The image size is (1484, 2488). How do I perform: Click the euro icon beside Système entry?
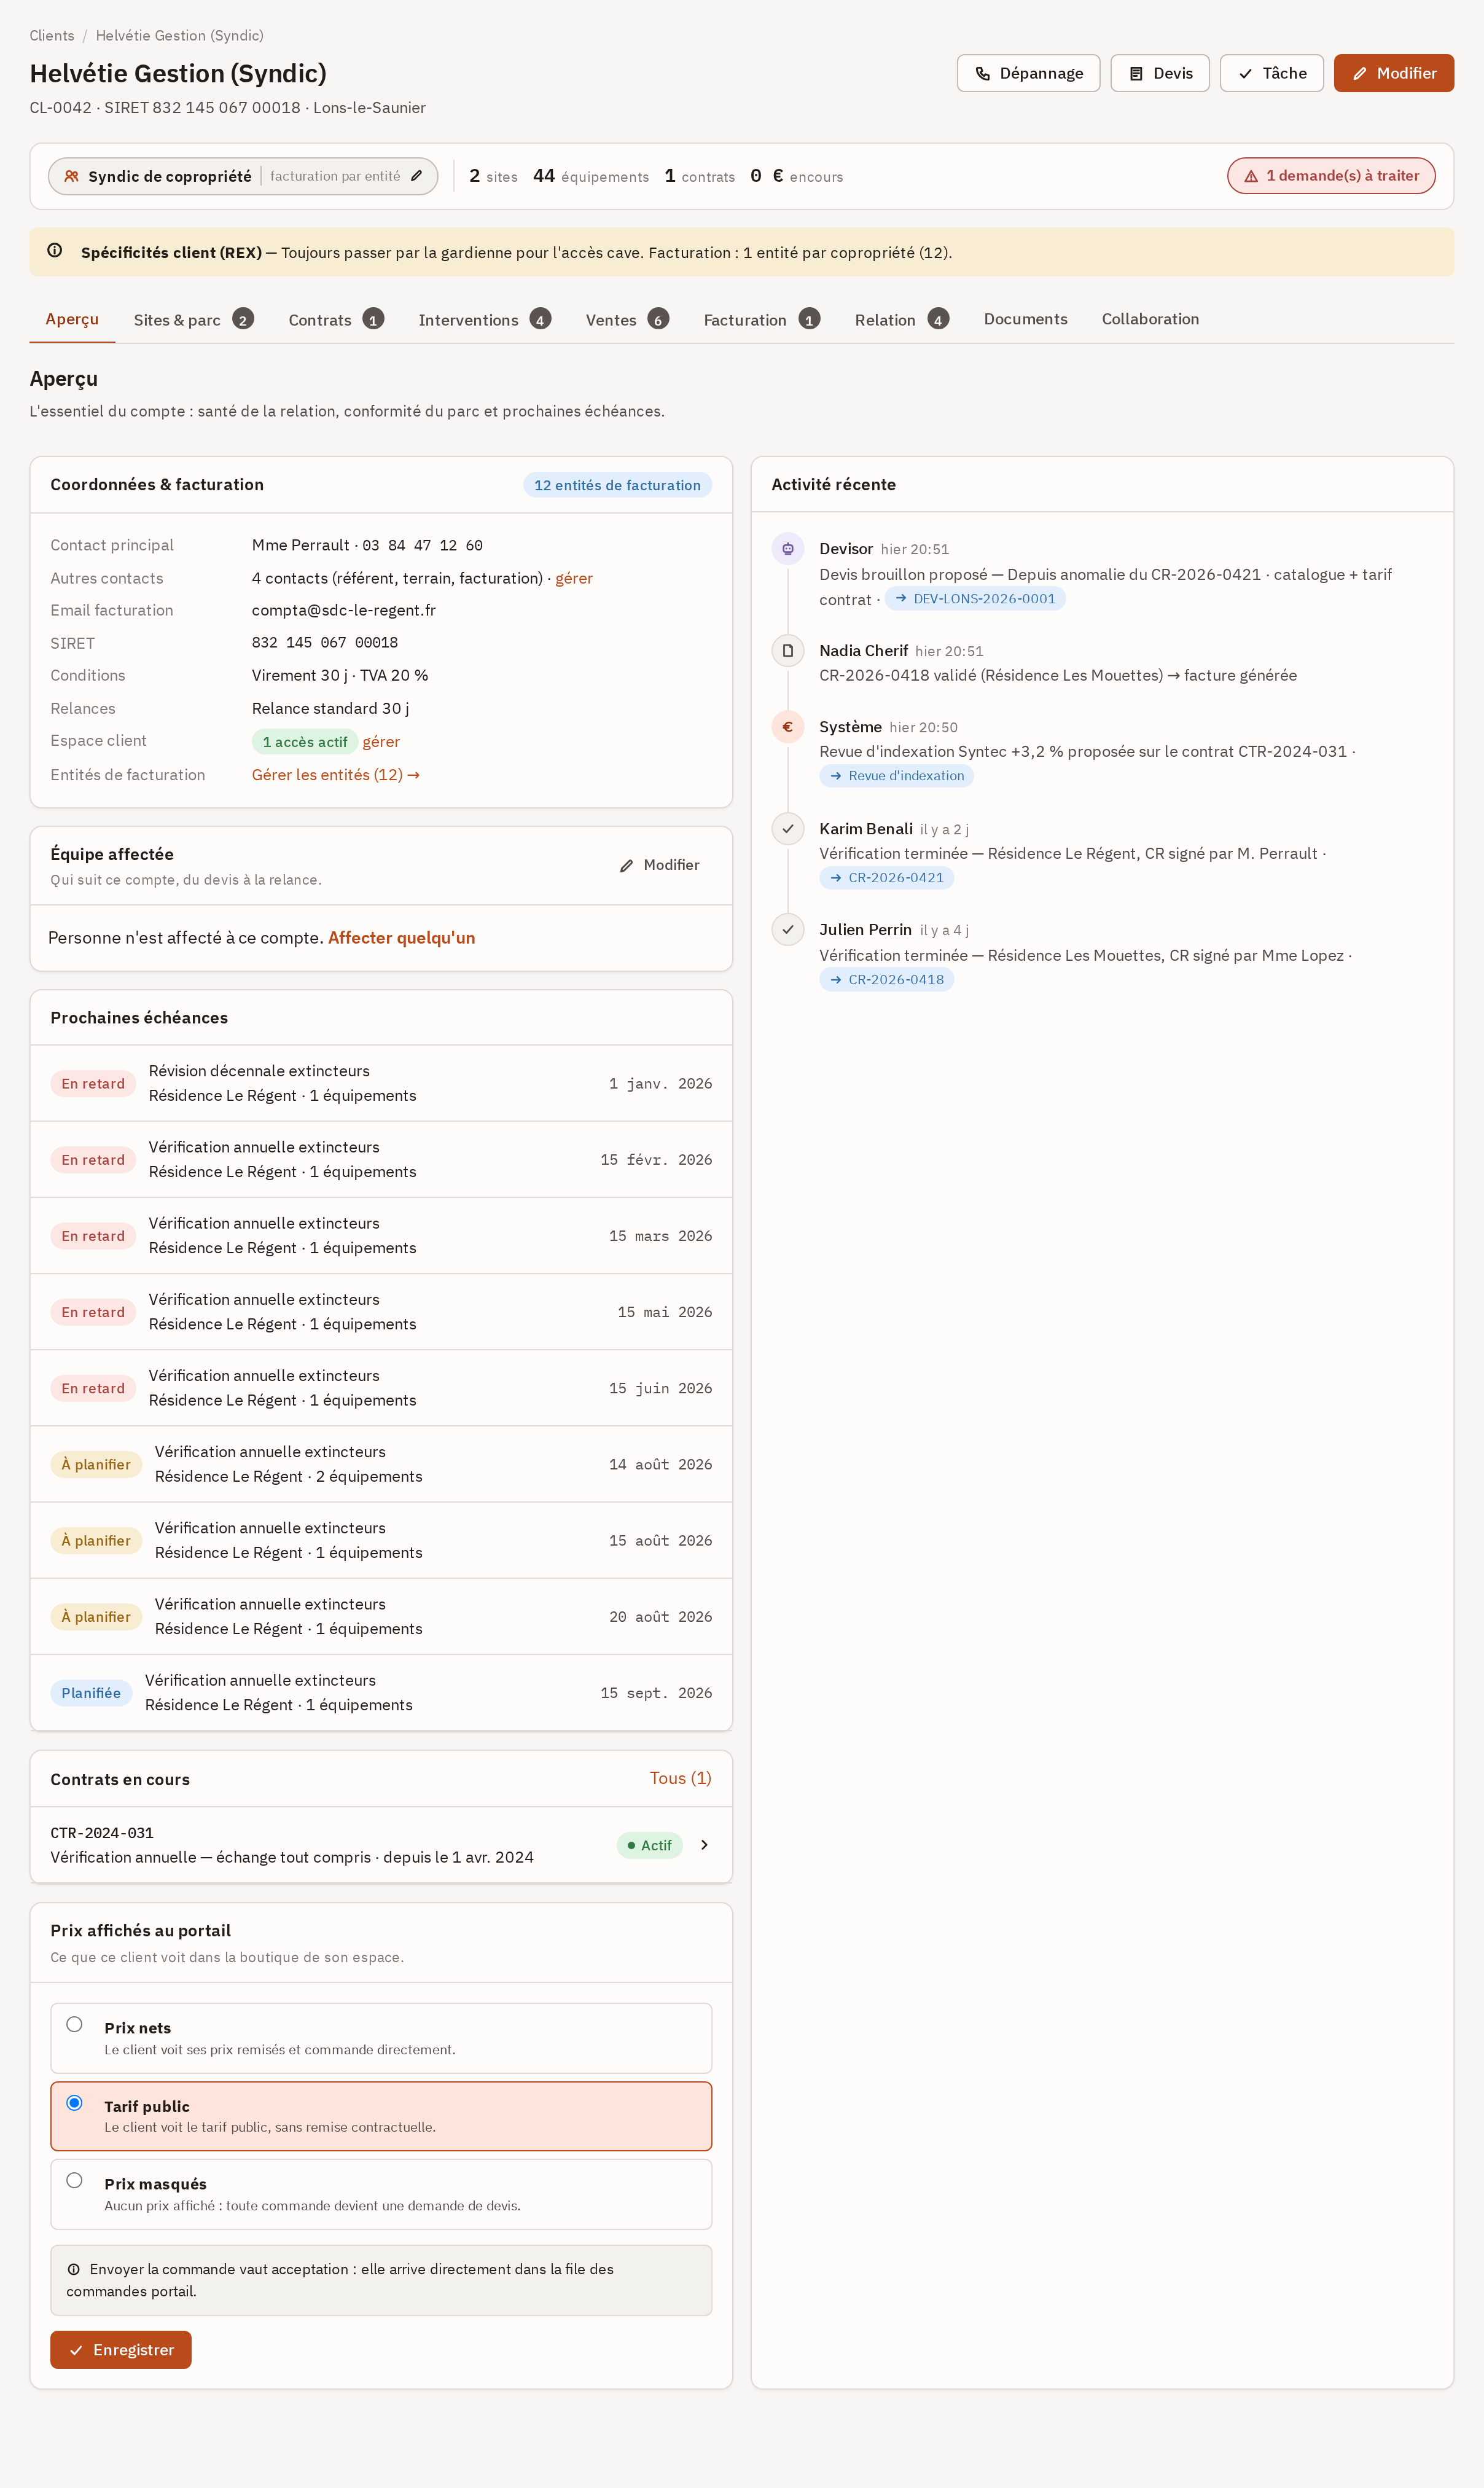click(x=787, y=726)
